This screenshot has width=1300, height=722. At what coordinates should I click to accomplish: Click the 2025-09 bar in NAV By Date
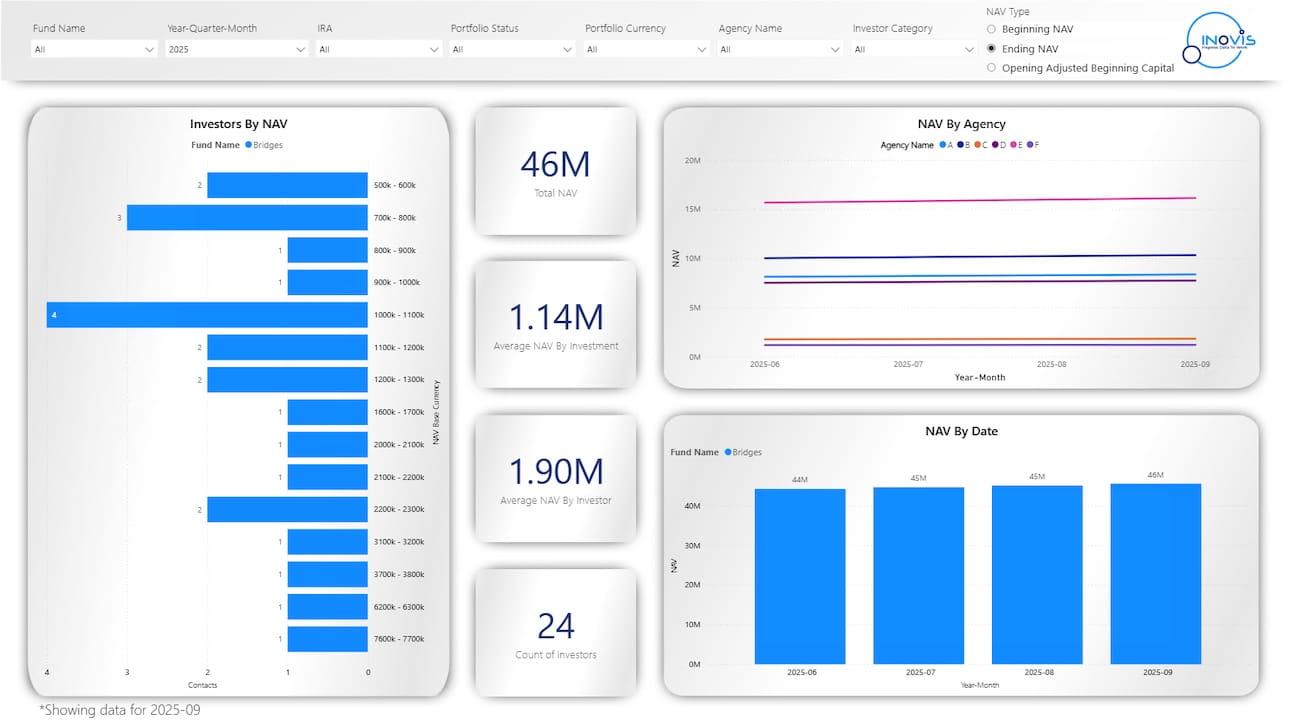pyautogui.click(x=1155, y=574)
